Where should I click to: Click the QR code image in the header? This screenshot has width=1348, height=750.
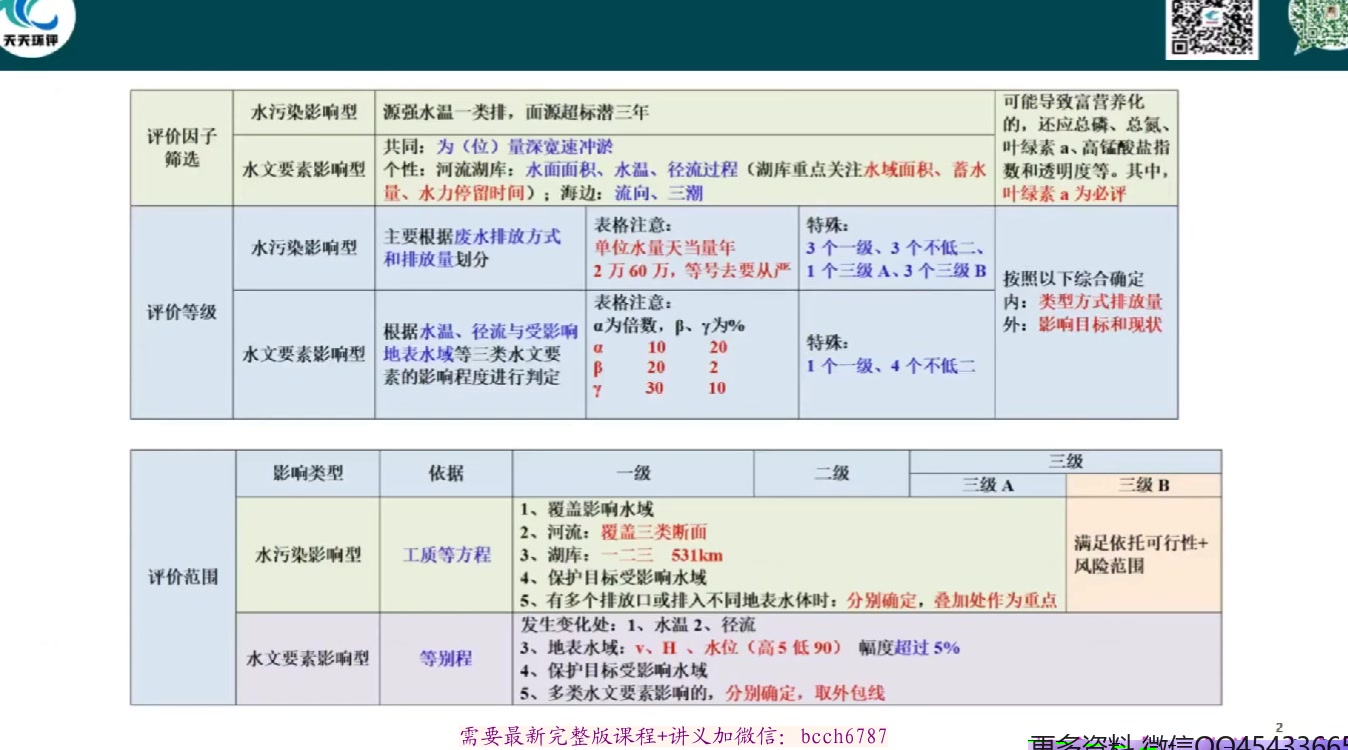pyautogui.click(x=1211, y=28)
